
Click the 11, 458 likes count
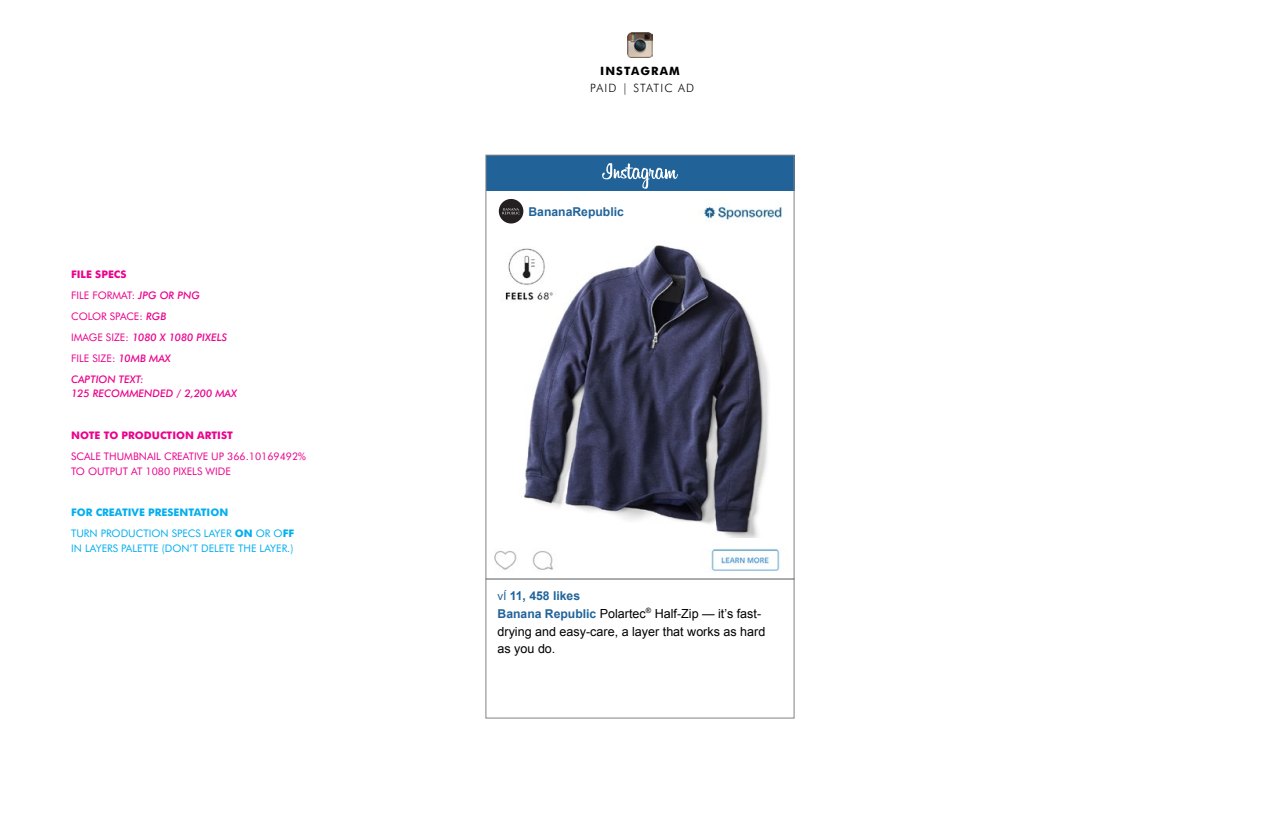545,596
